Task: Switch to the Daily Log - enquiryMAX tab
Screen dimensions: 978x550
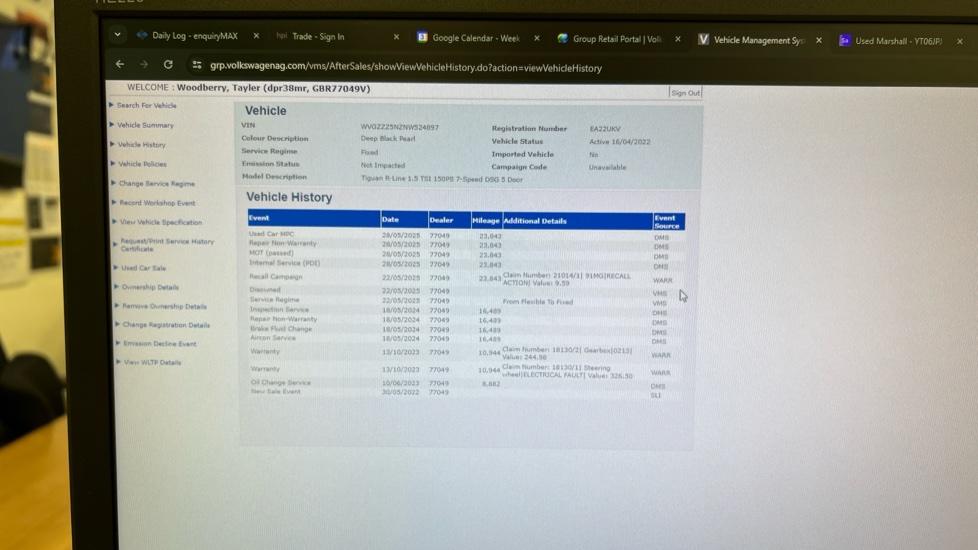Action: [195, 36]
